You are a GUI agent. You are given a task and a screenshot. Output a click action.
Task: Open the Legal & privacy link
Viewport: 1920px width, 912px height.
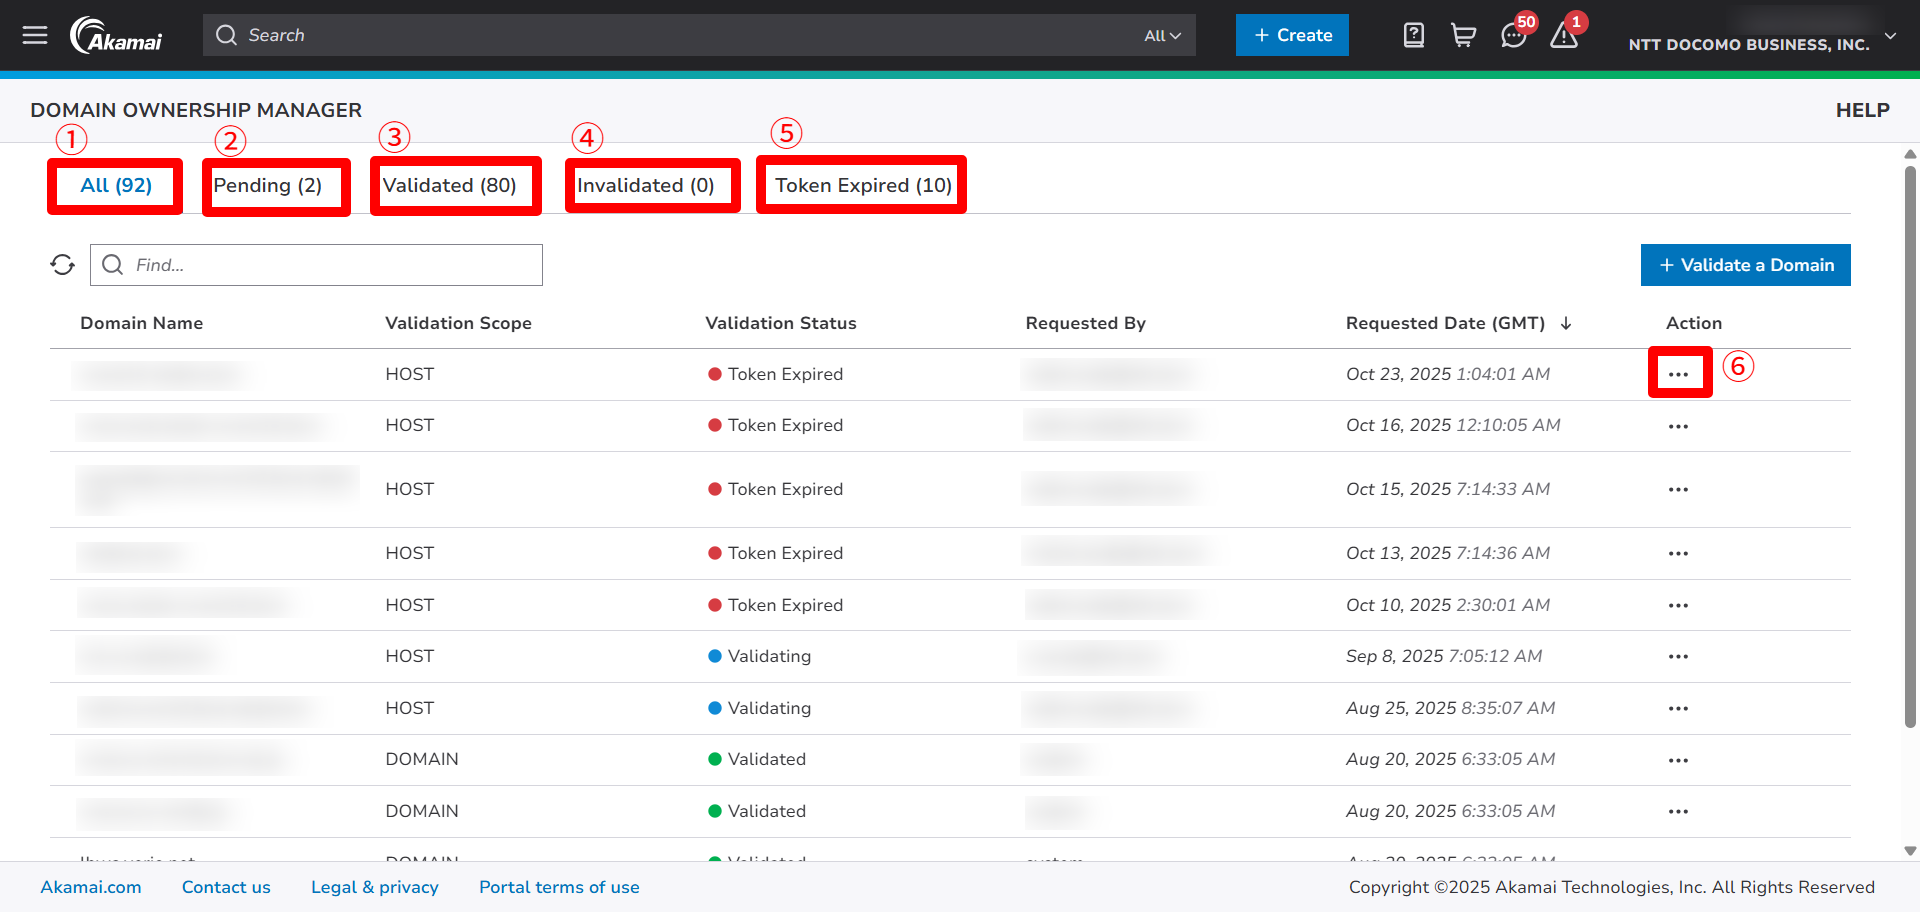[374, 887]
